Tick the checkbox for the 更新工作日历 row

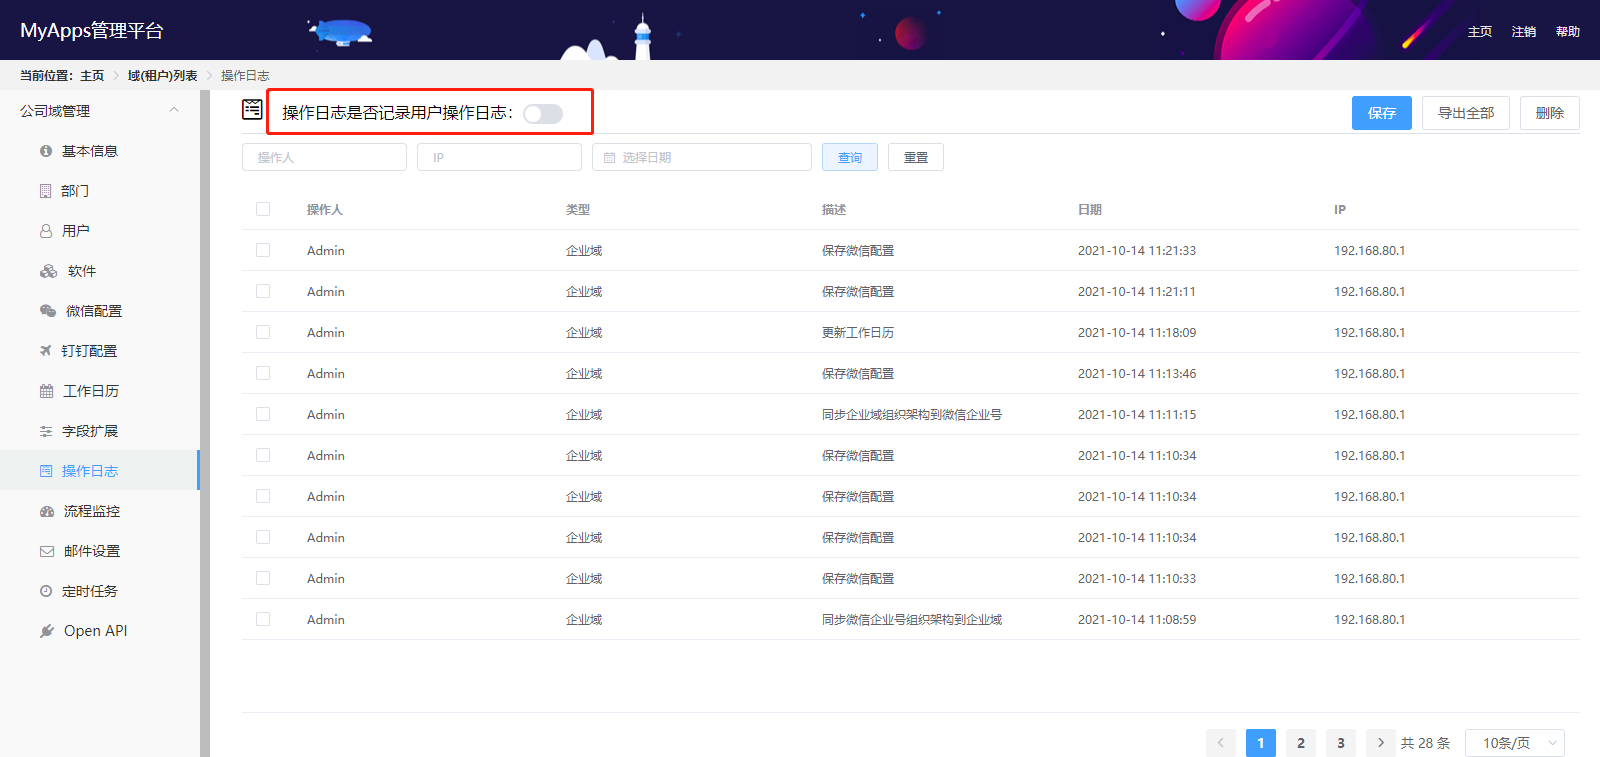(263, 332)
